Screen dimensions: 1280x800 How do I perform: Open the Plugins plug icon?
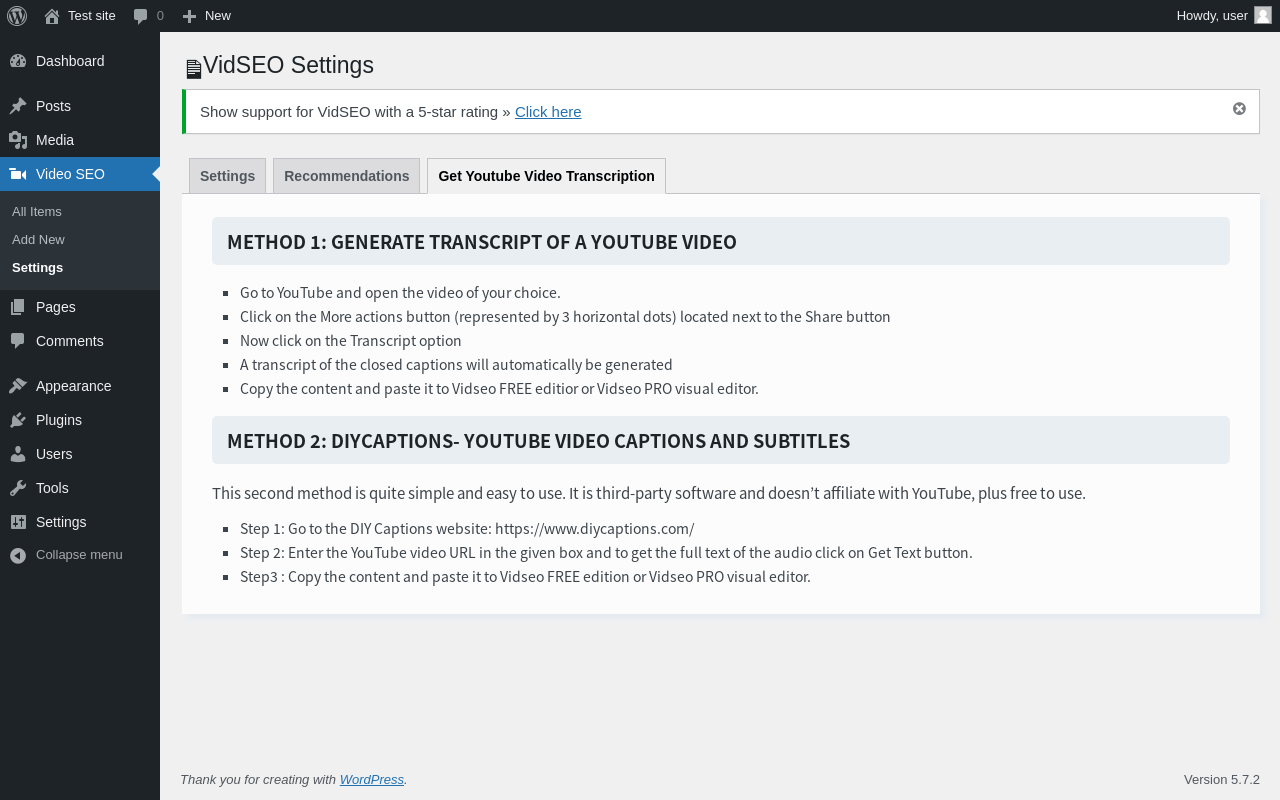pyautogui.click(x=18, y=420)
